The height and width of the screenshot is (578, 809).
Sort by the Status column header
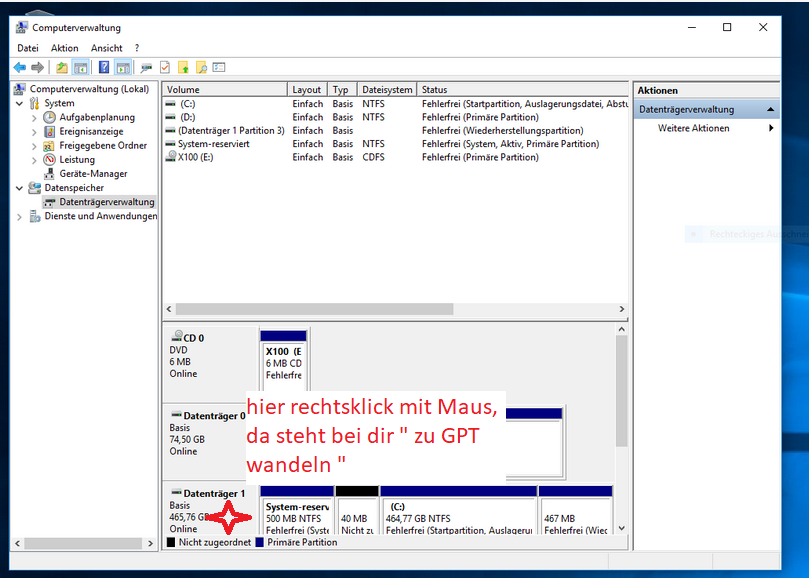click(522, 89)
